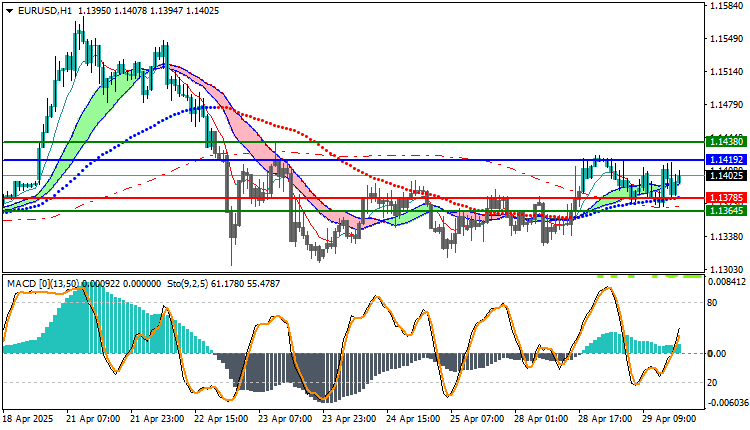Click the EURUSD,H1 symbol title
Screen dimensions: 750x430
tap(44, 11)
